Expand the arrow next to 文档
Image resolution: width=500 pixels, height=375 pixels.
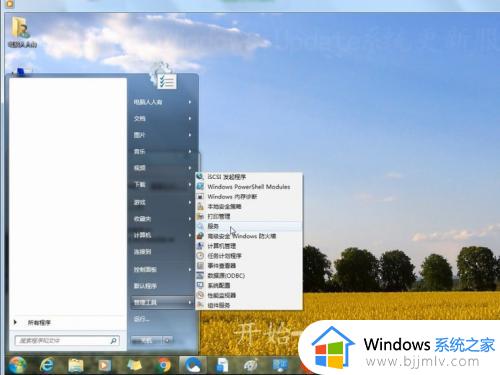tap(190, 119)
